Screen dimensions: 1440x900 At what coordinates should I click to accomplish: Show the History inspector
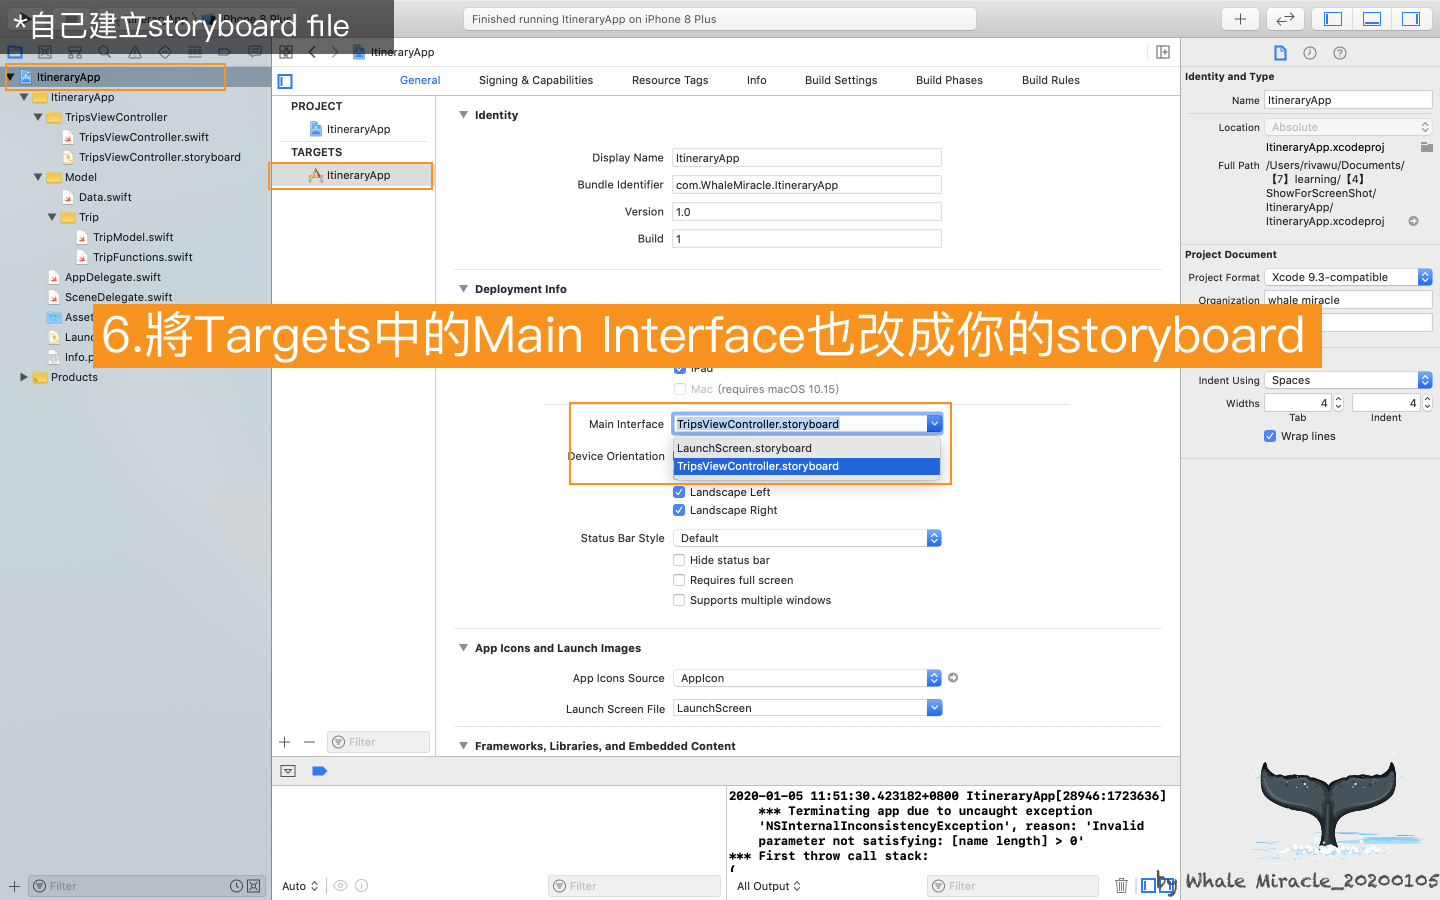point(1310,53)
